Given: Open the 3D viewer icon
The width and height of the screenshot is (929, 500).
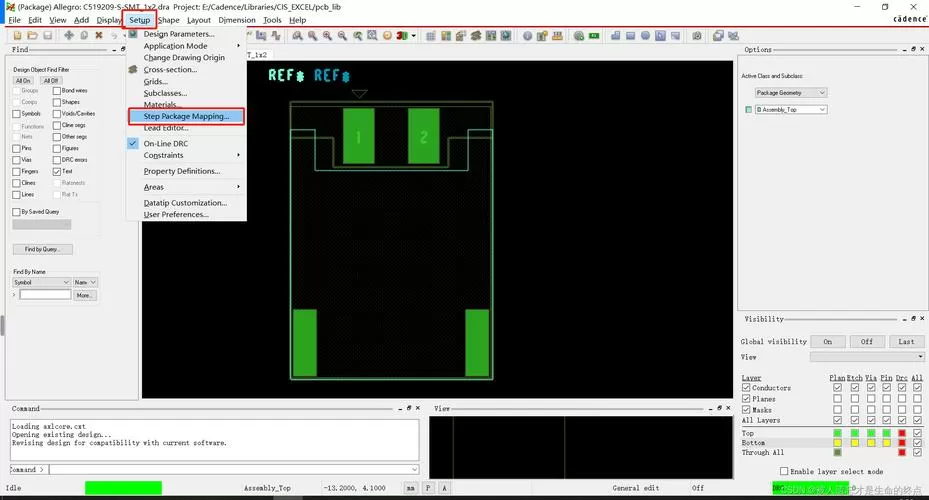Looking at the screenshot, I should click(x=402, y=36).
